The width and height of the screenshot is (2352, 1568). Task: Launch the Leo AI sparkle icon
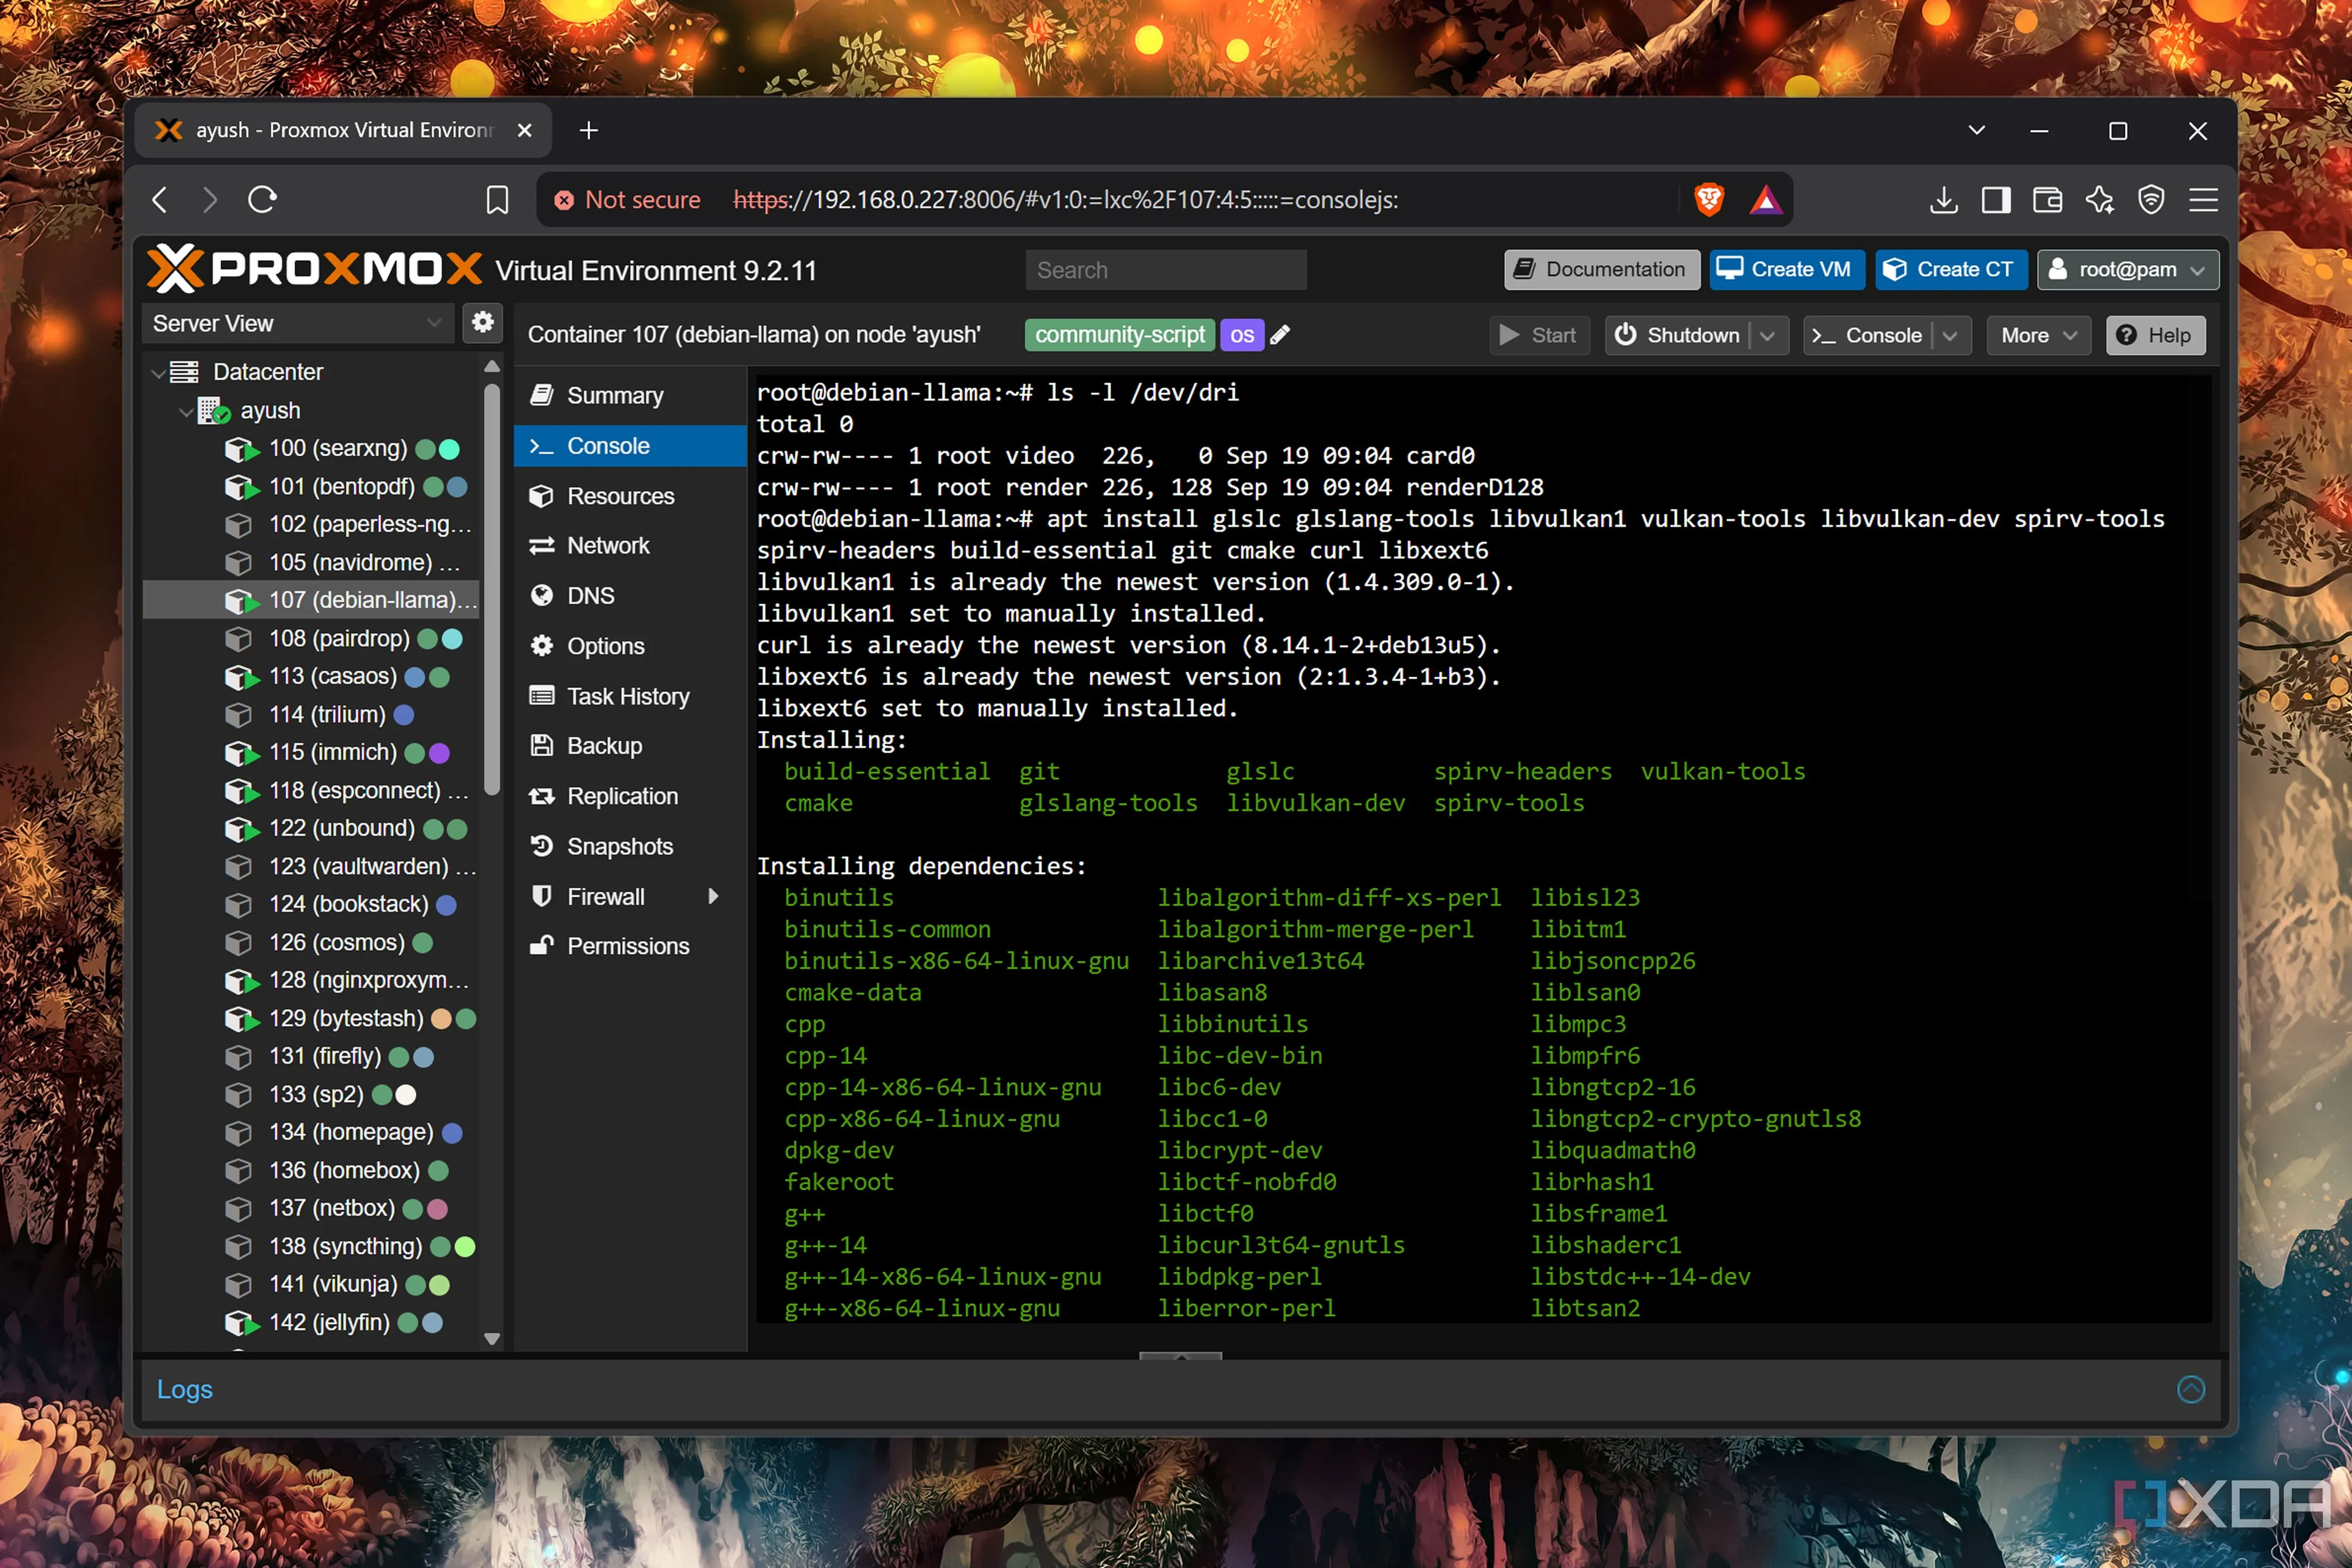(2099, 200)
